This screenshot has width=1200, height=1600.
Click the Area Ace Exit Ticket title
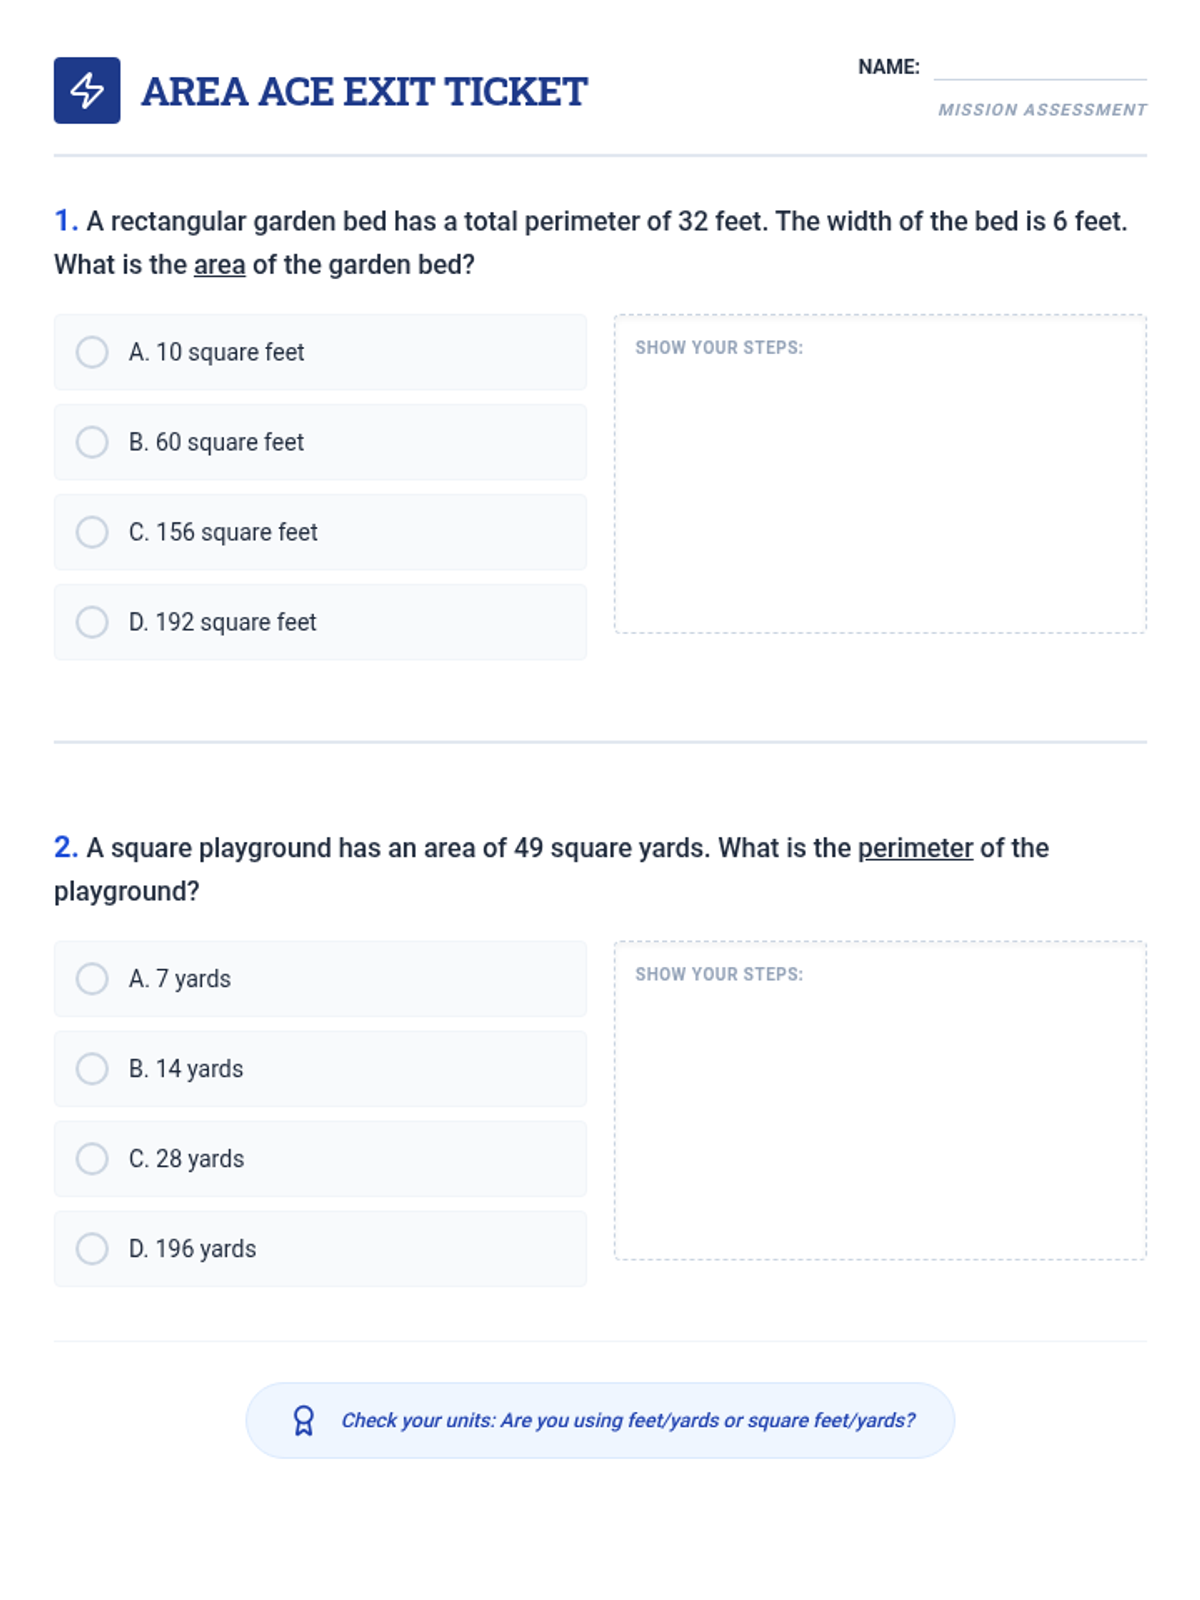[364, 92]
